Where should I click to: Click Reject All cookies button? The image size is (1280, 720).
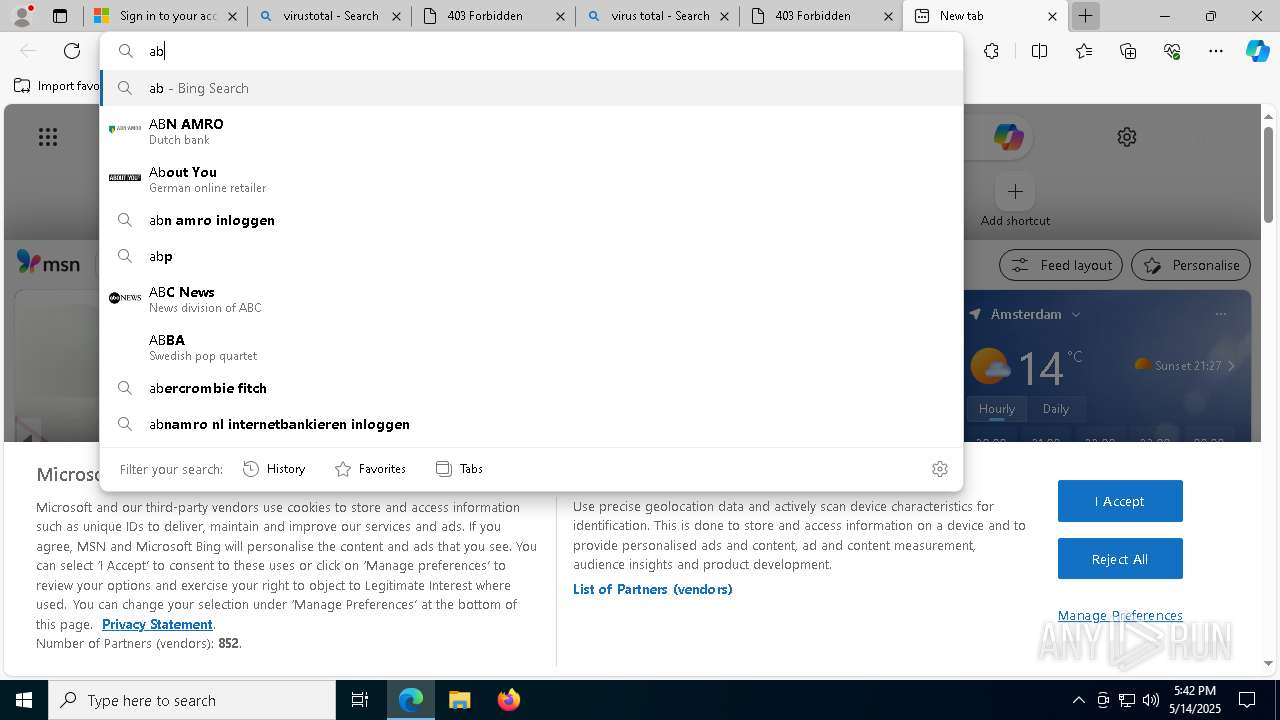(1120, 559)
